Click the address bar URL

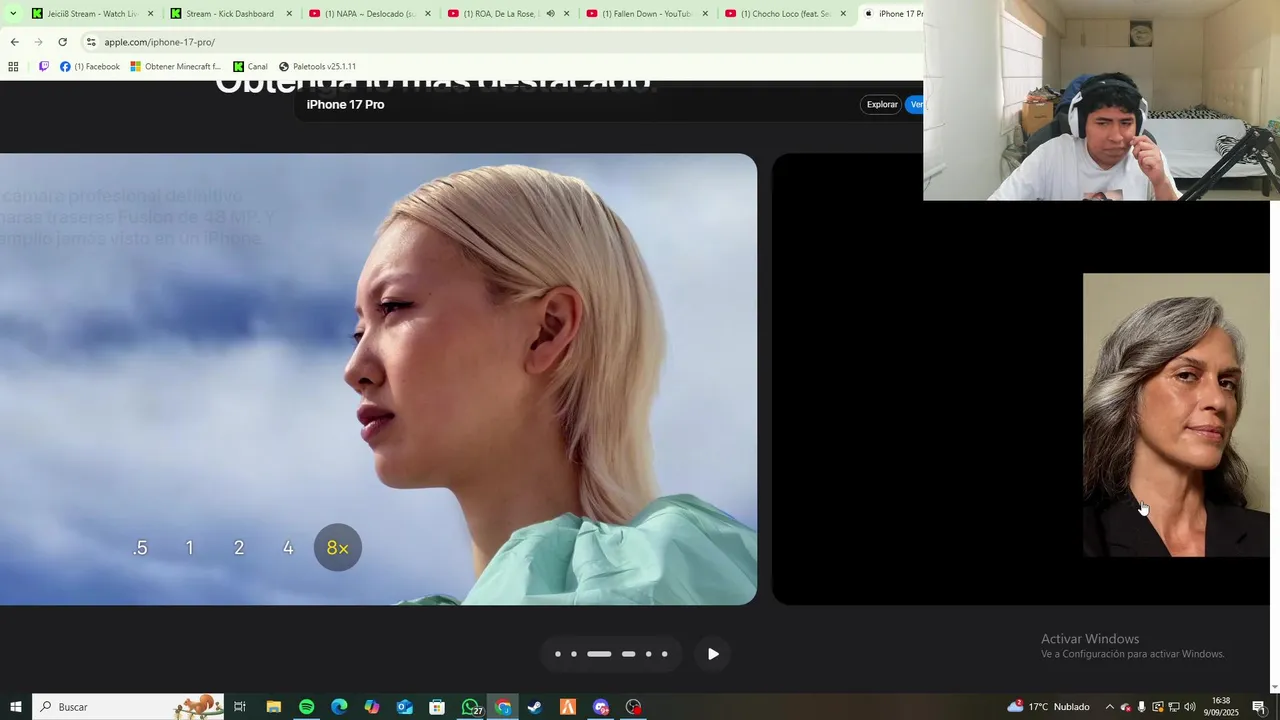159,42
